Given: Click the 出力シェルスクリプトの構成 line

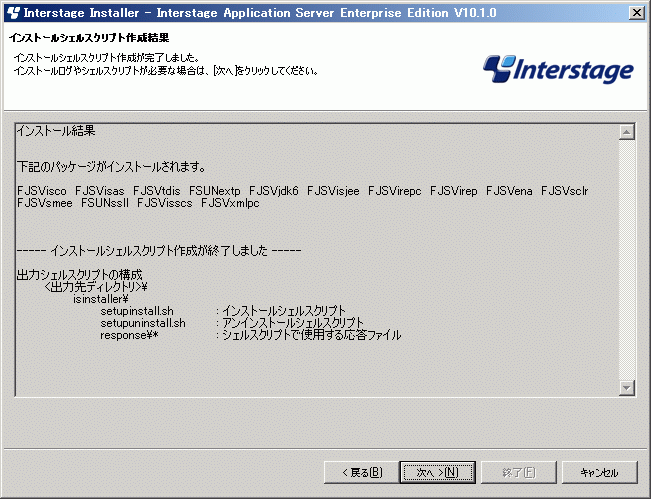Looking at the screenshot, I should (79, 275).
